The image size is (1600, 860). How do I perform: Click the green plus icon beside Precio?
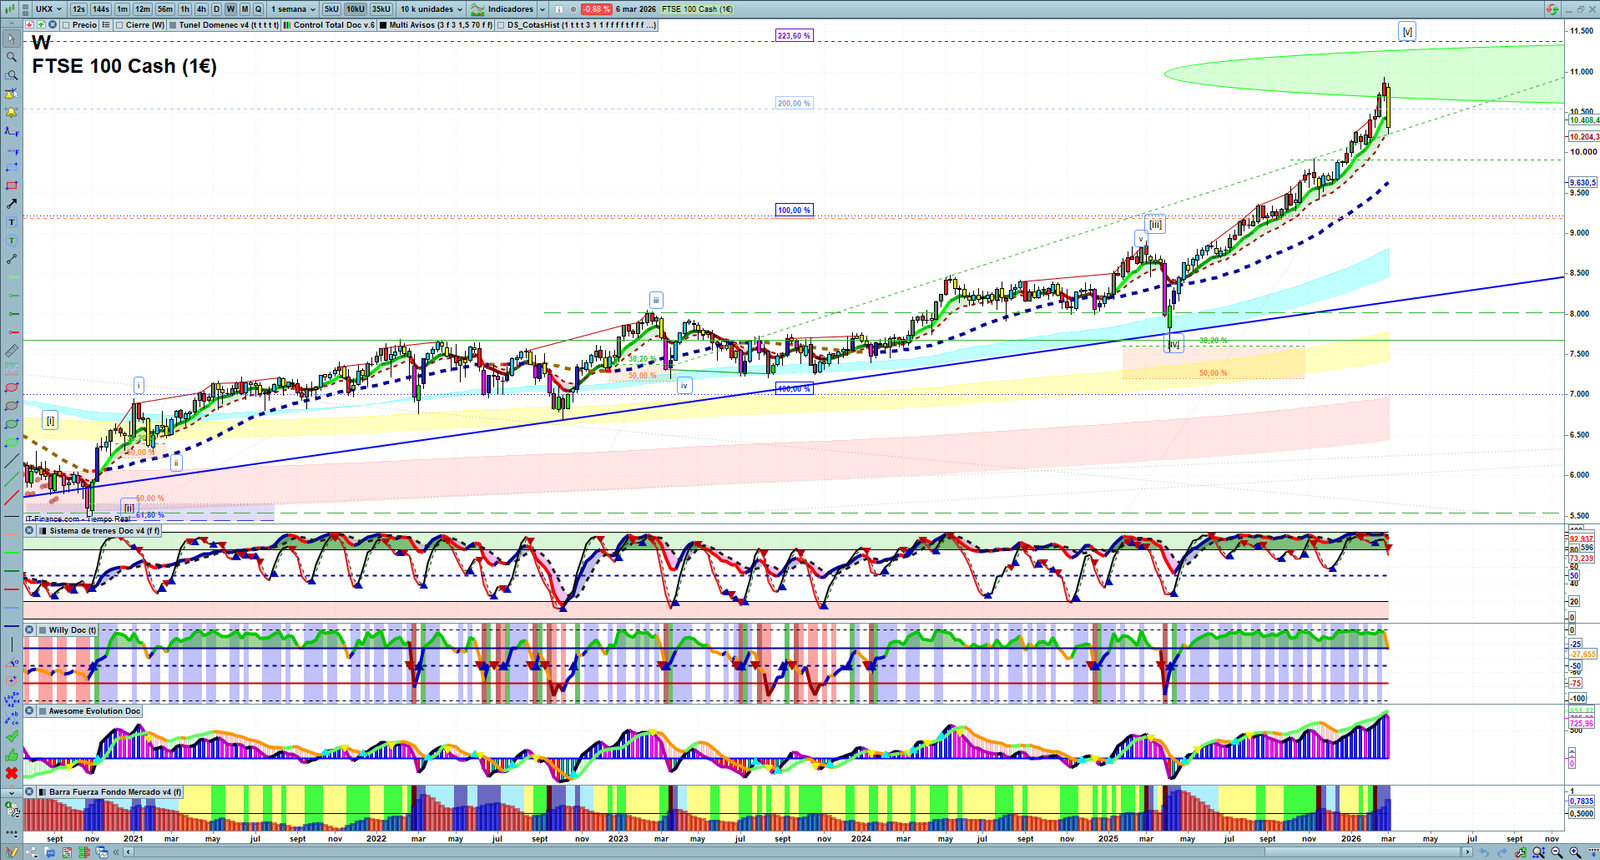tap(41, 25)
